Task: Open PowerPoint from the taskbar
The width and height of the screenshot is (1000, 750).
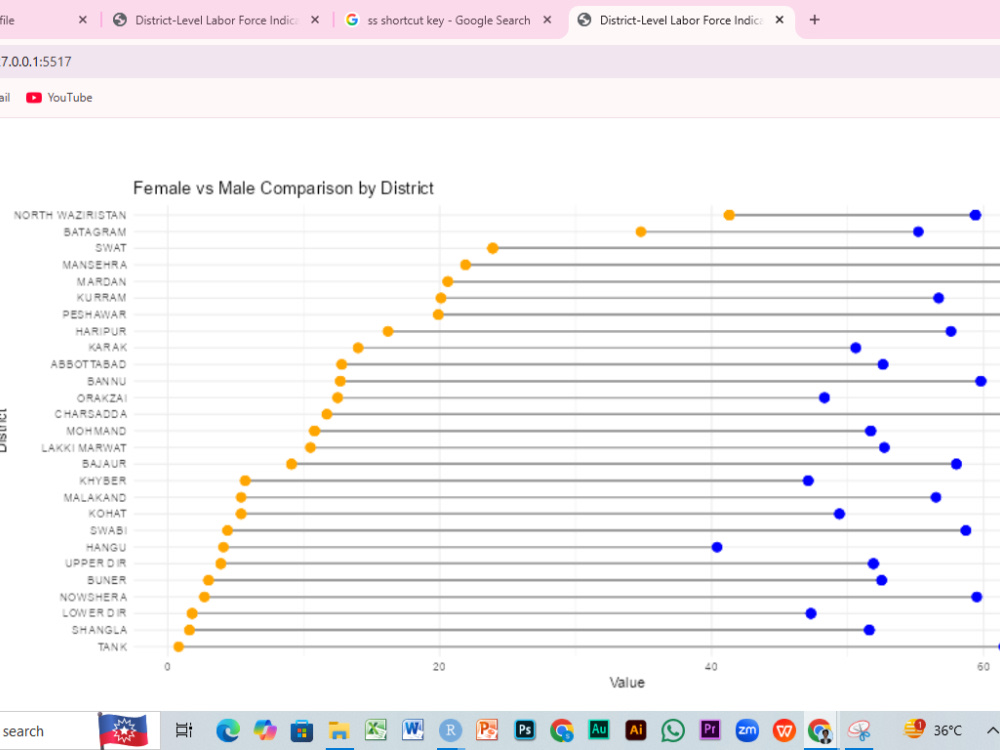Action: coord(487,730)
